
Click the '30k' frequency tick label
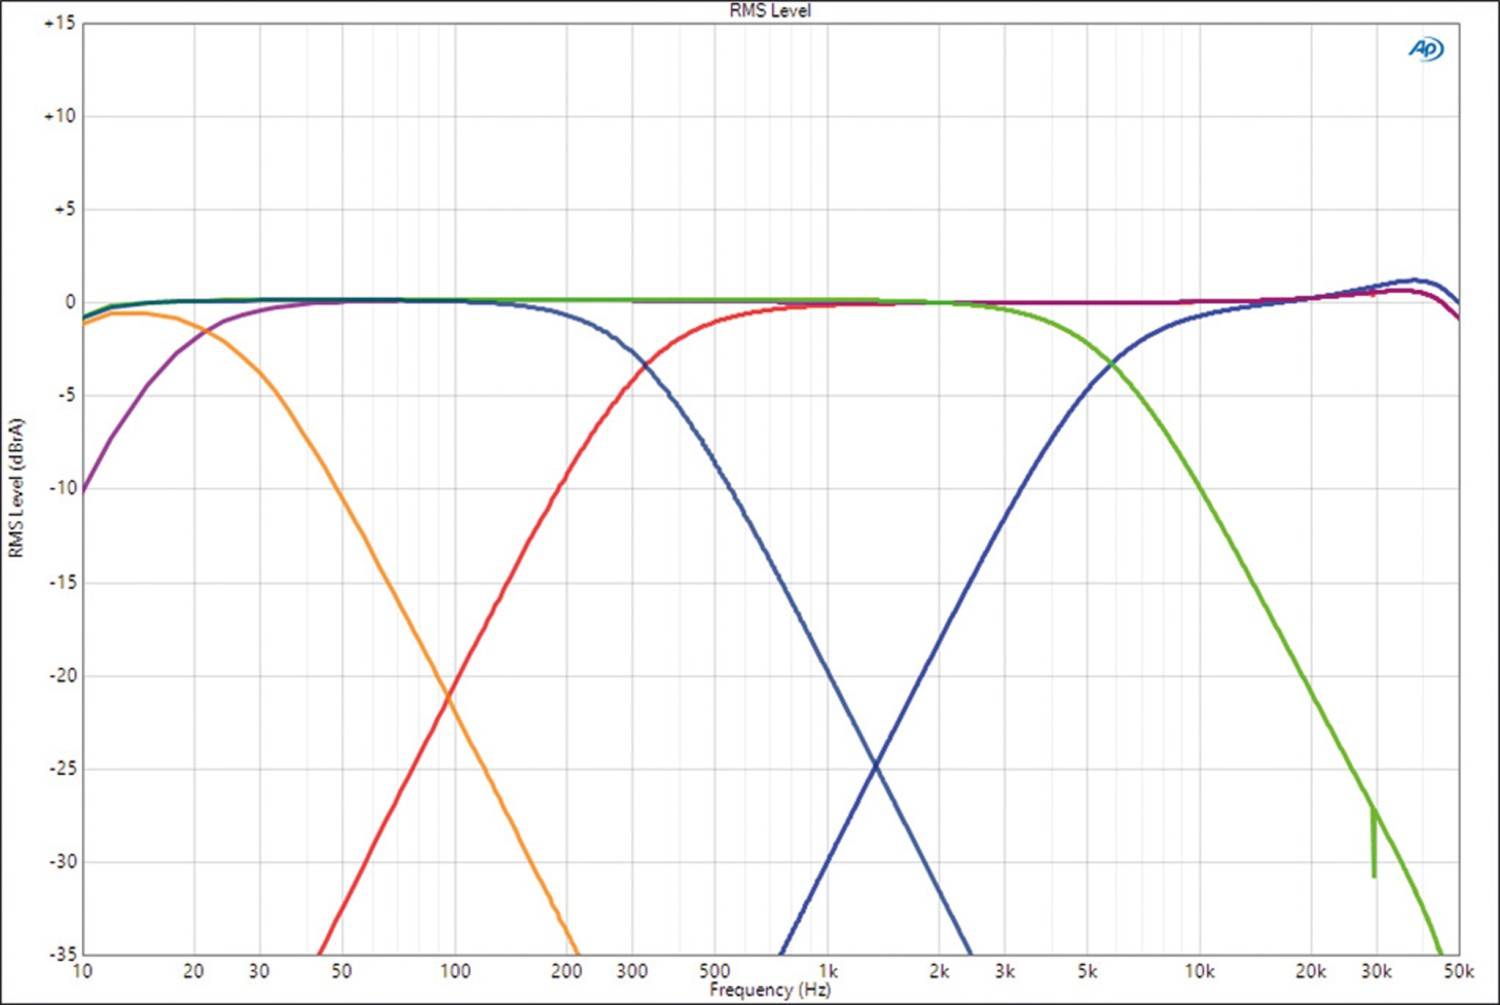[x=1376, y=971]
